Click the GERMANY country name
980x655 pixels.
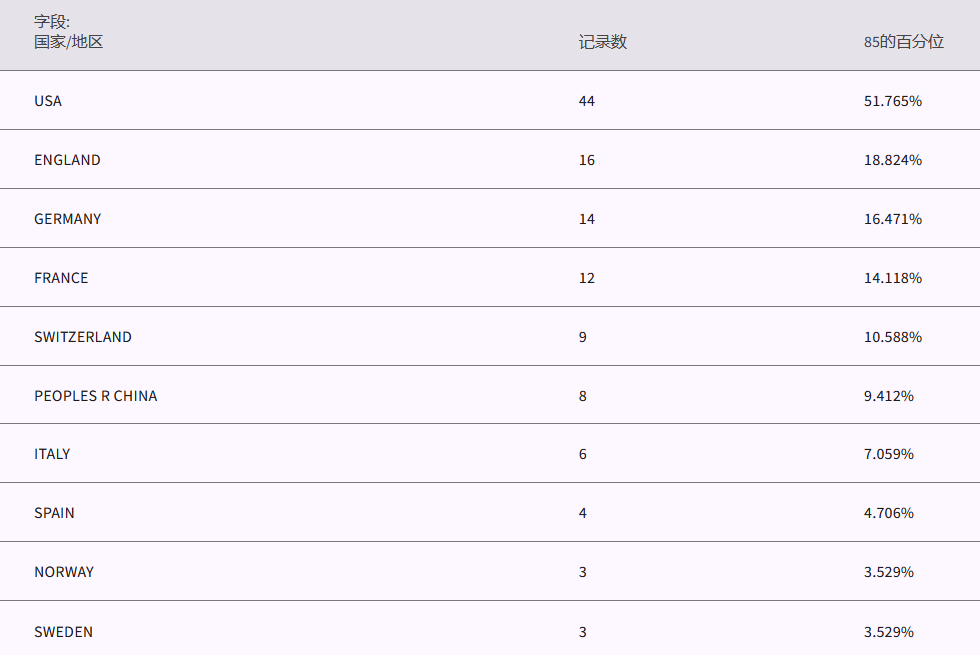tap(67, 219)
